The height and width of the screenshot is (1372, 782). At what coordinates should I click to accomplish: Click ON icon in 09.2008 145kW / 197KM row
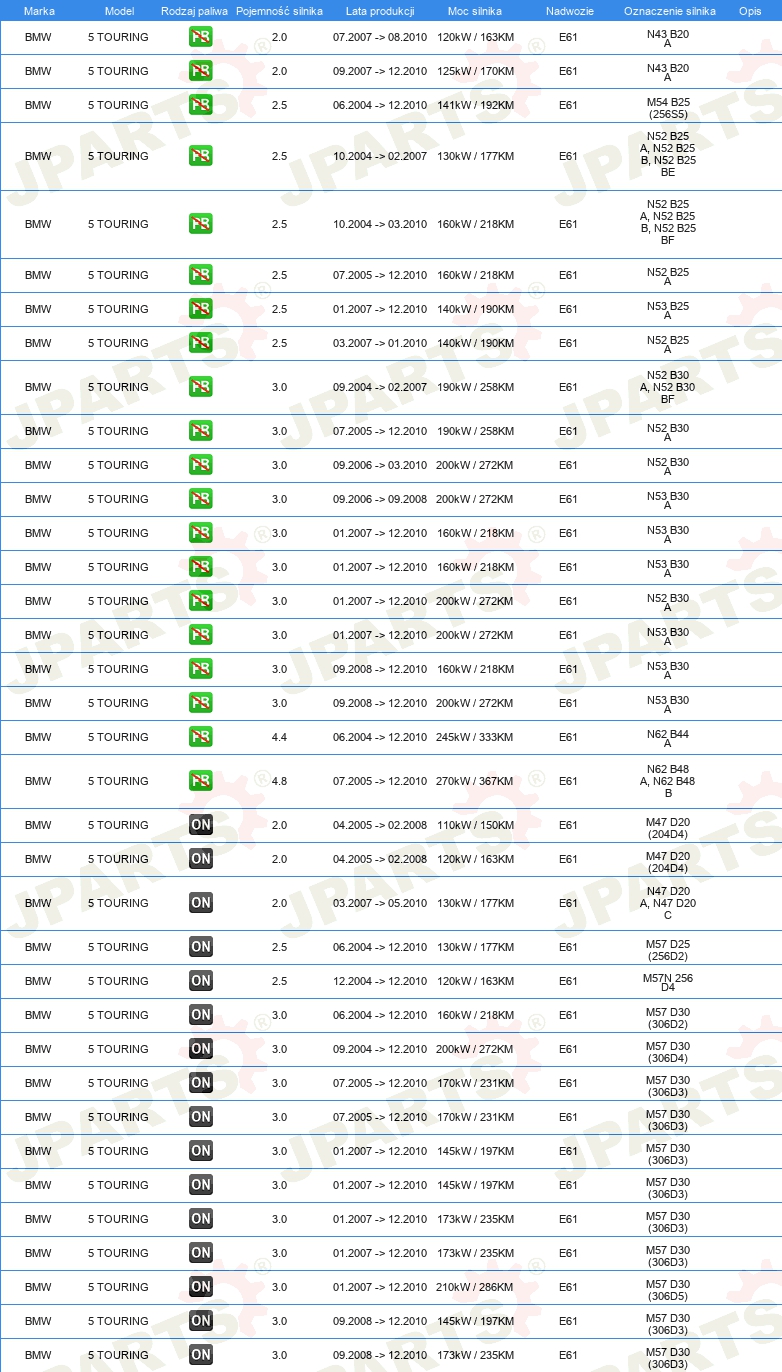coord(201,1321)
